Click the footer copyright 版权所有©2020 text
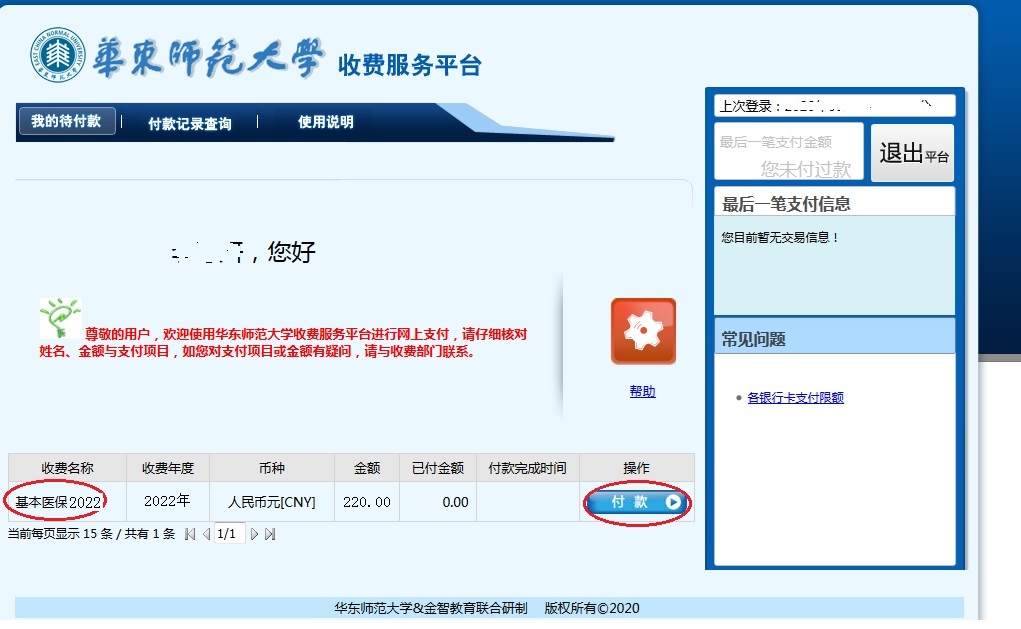Image resolution: width=1021 pixels, height=629 pixels. pyautogui.click(x=592, y=608)
